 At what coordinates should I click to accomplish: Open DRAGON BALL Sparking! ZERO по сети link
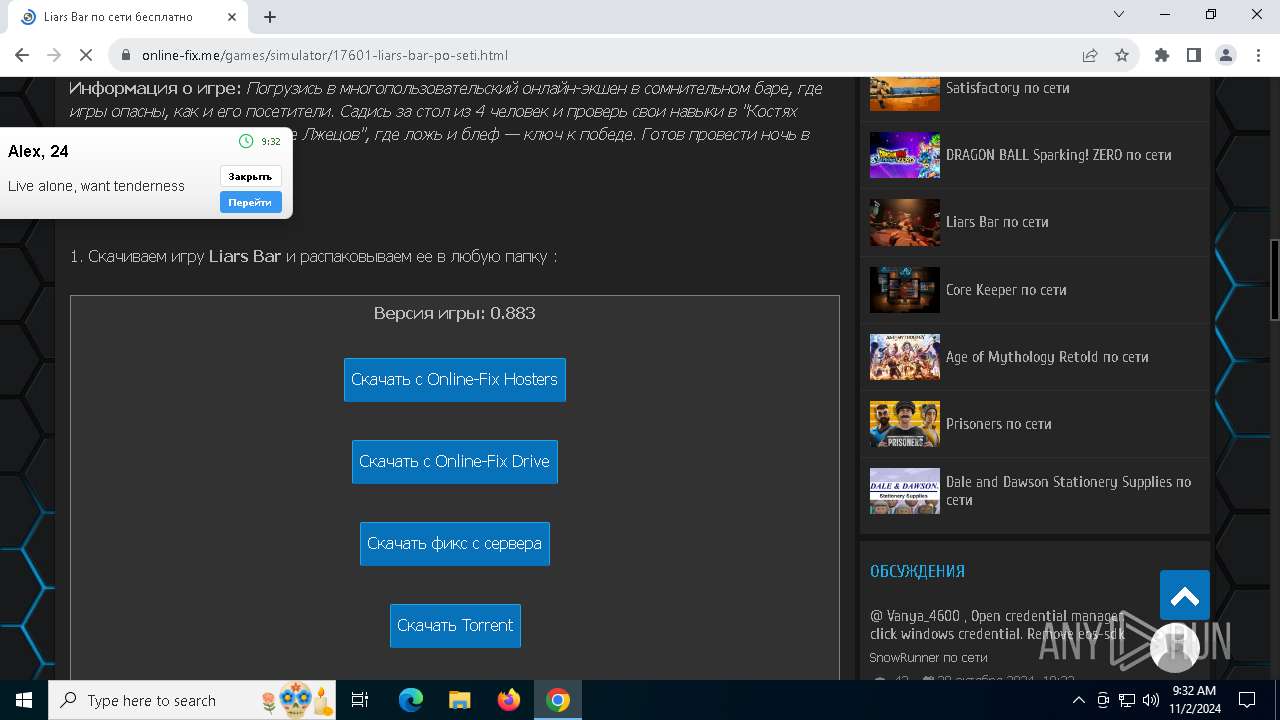pyautogui.click(x=1059, y=155)
